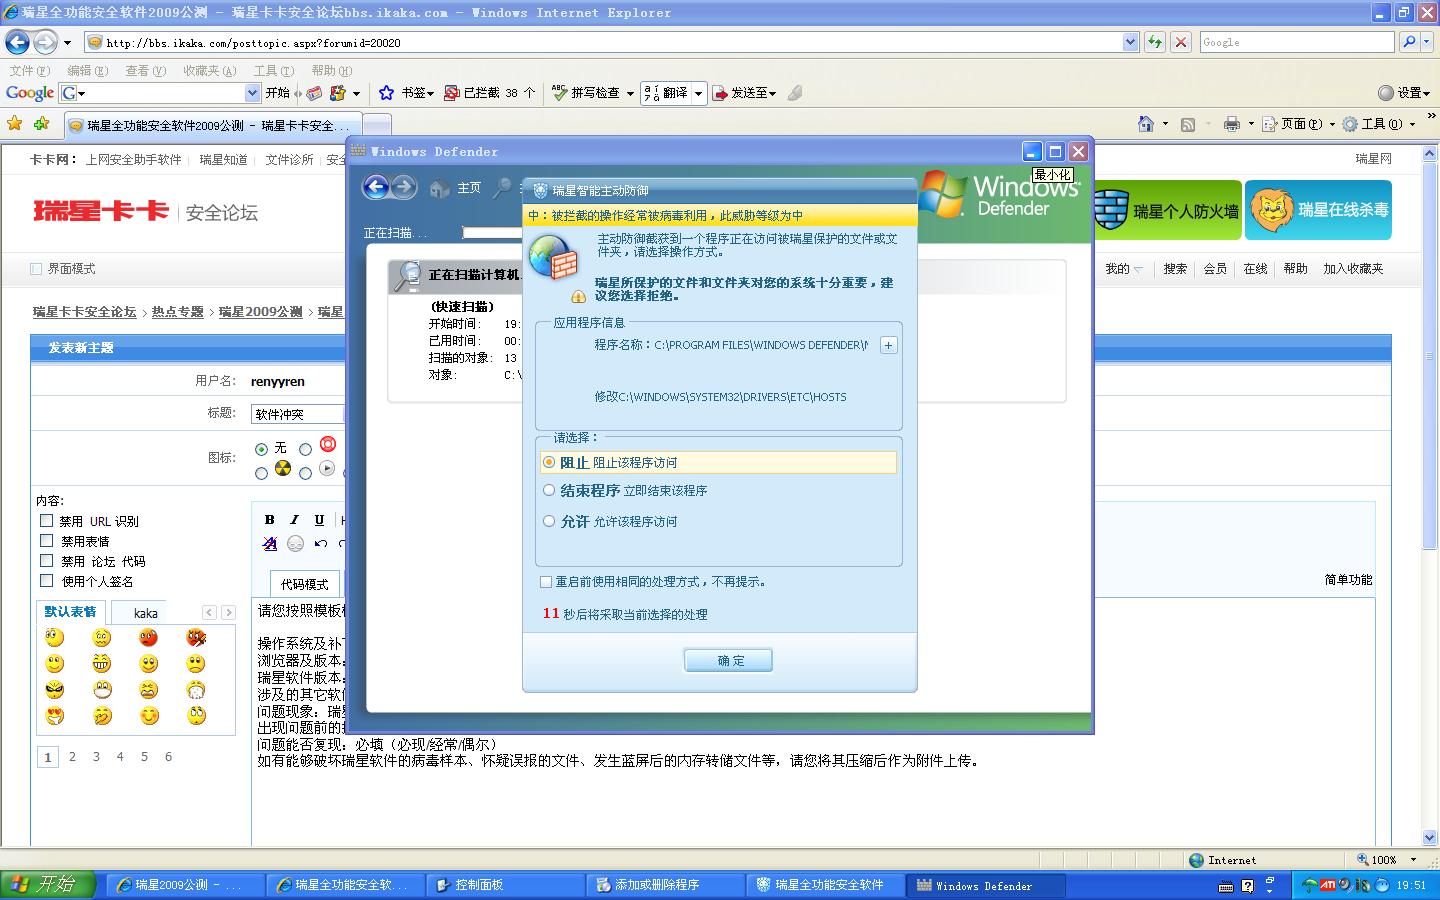Click the popup blocker 已拦截 icon

coord(451,93)
